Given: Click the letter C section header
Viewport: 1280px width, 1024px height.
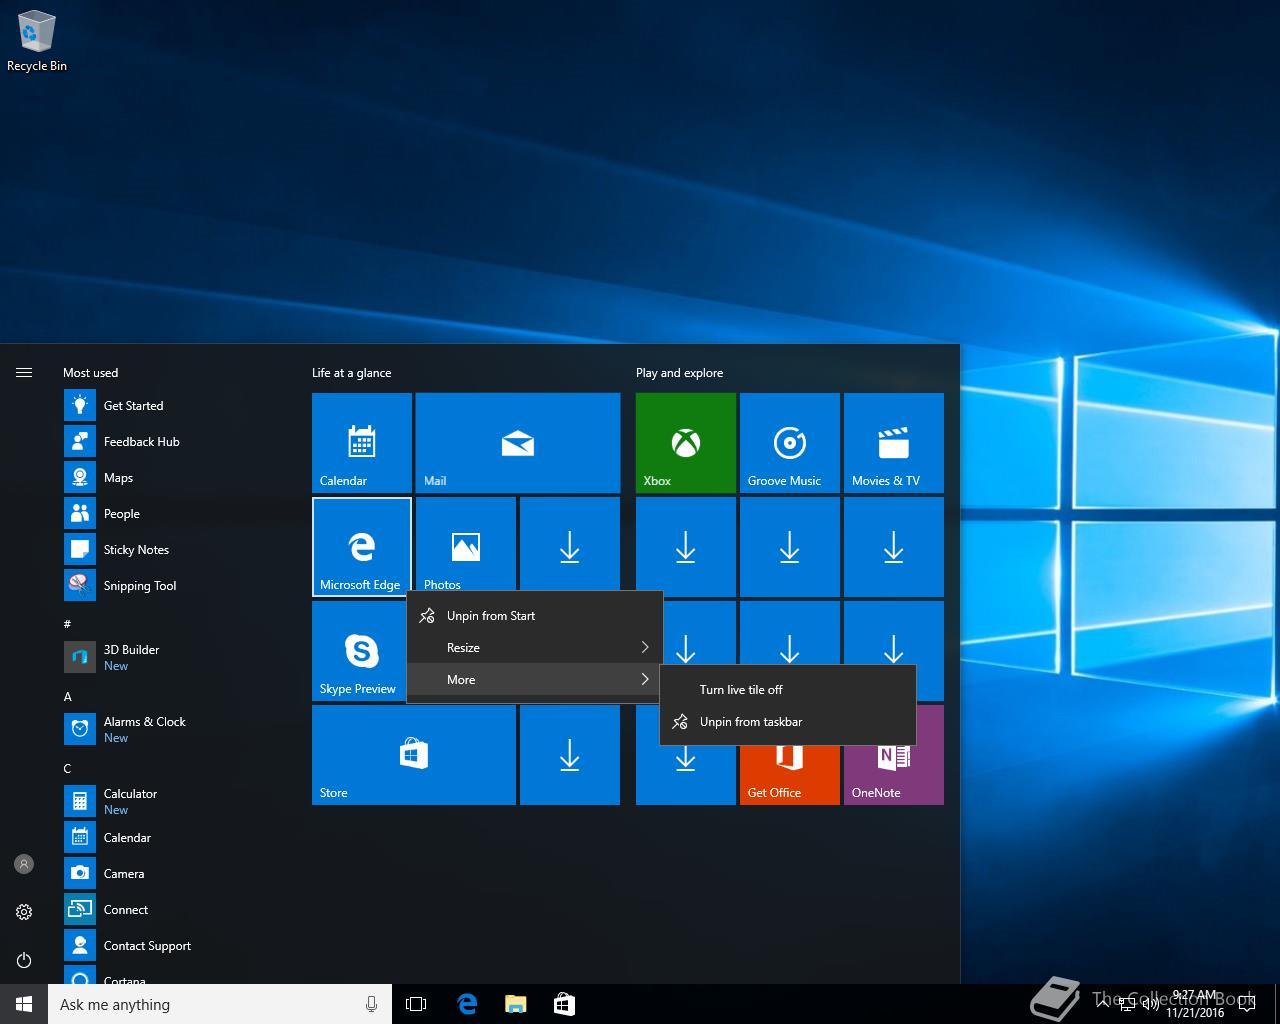Looking at the screenshot, I should (68, 768).
